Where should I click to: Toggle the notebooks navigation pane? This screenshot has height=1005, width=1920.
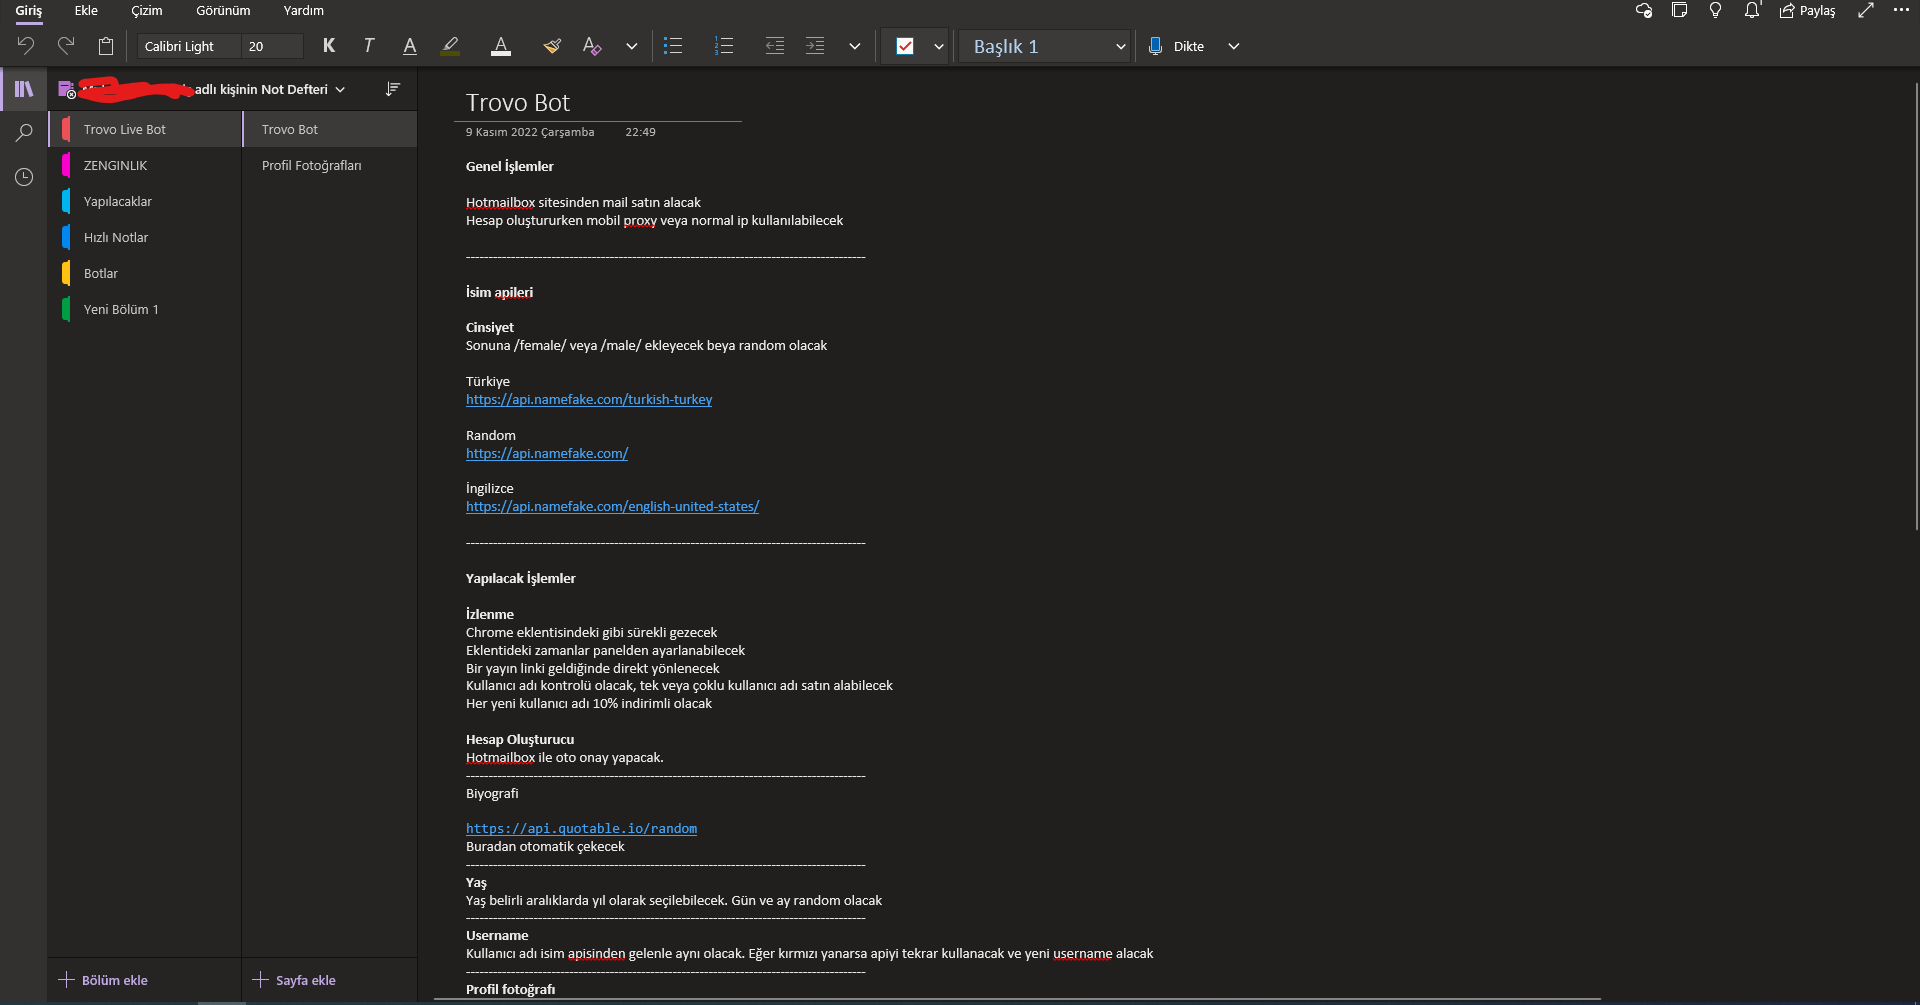point(24,89)
